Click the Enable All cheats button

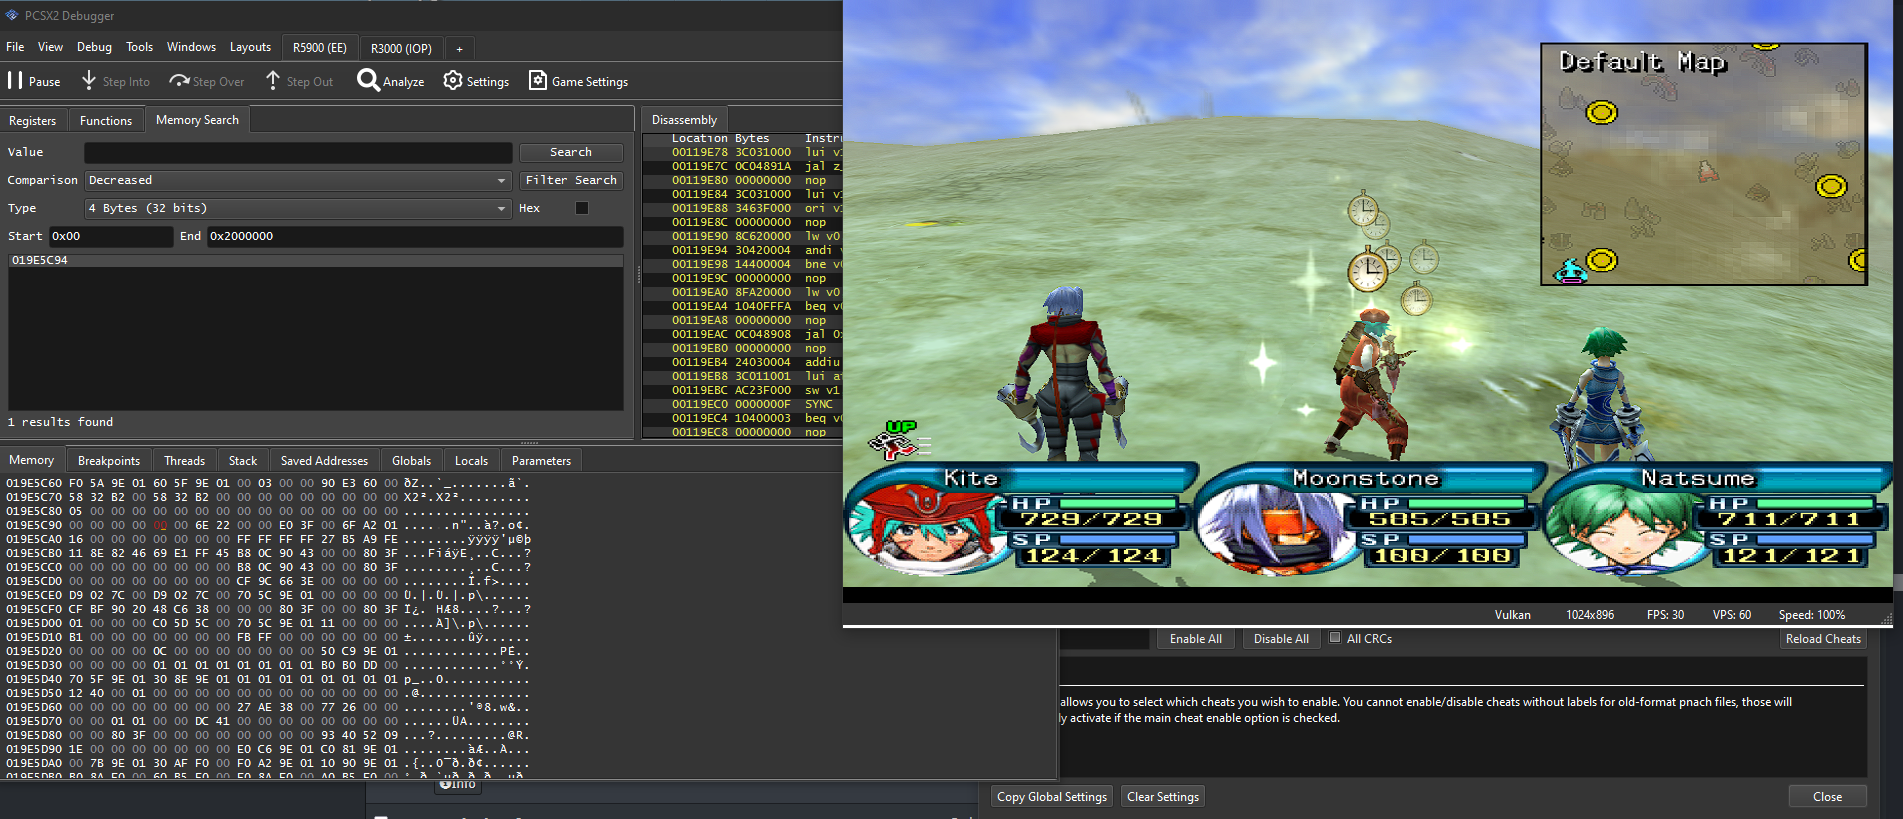pyautogui.click(x=1195, y=639)
